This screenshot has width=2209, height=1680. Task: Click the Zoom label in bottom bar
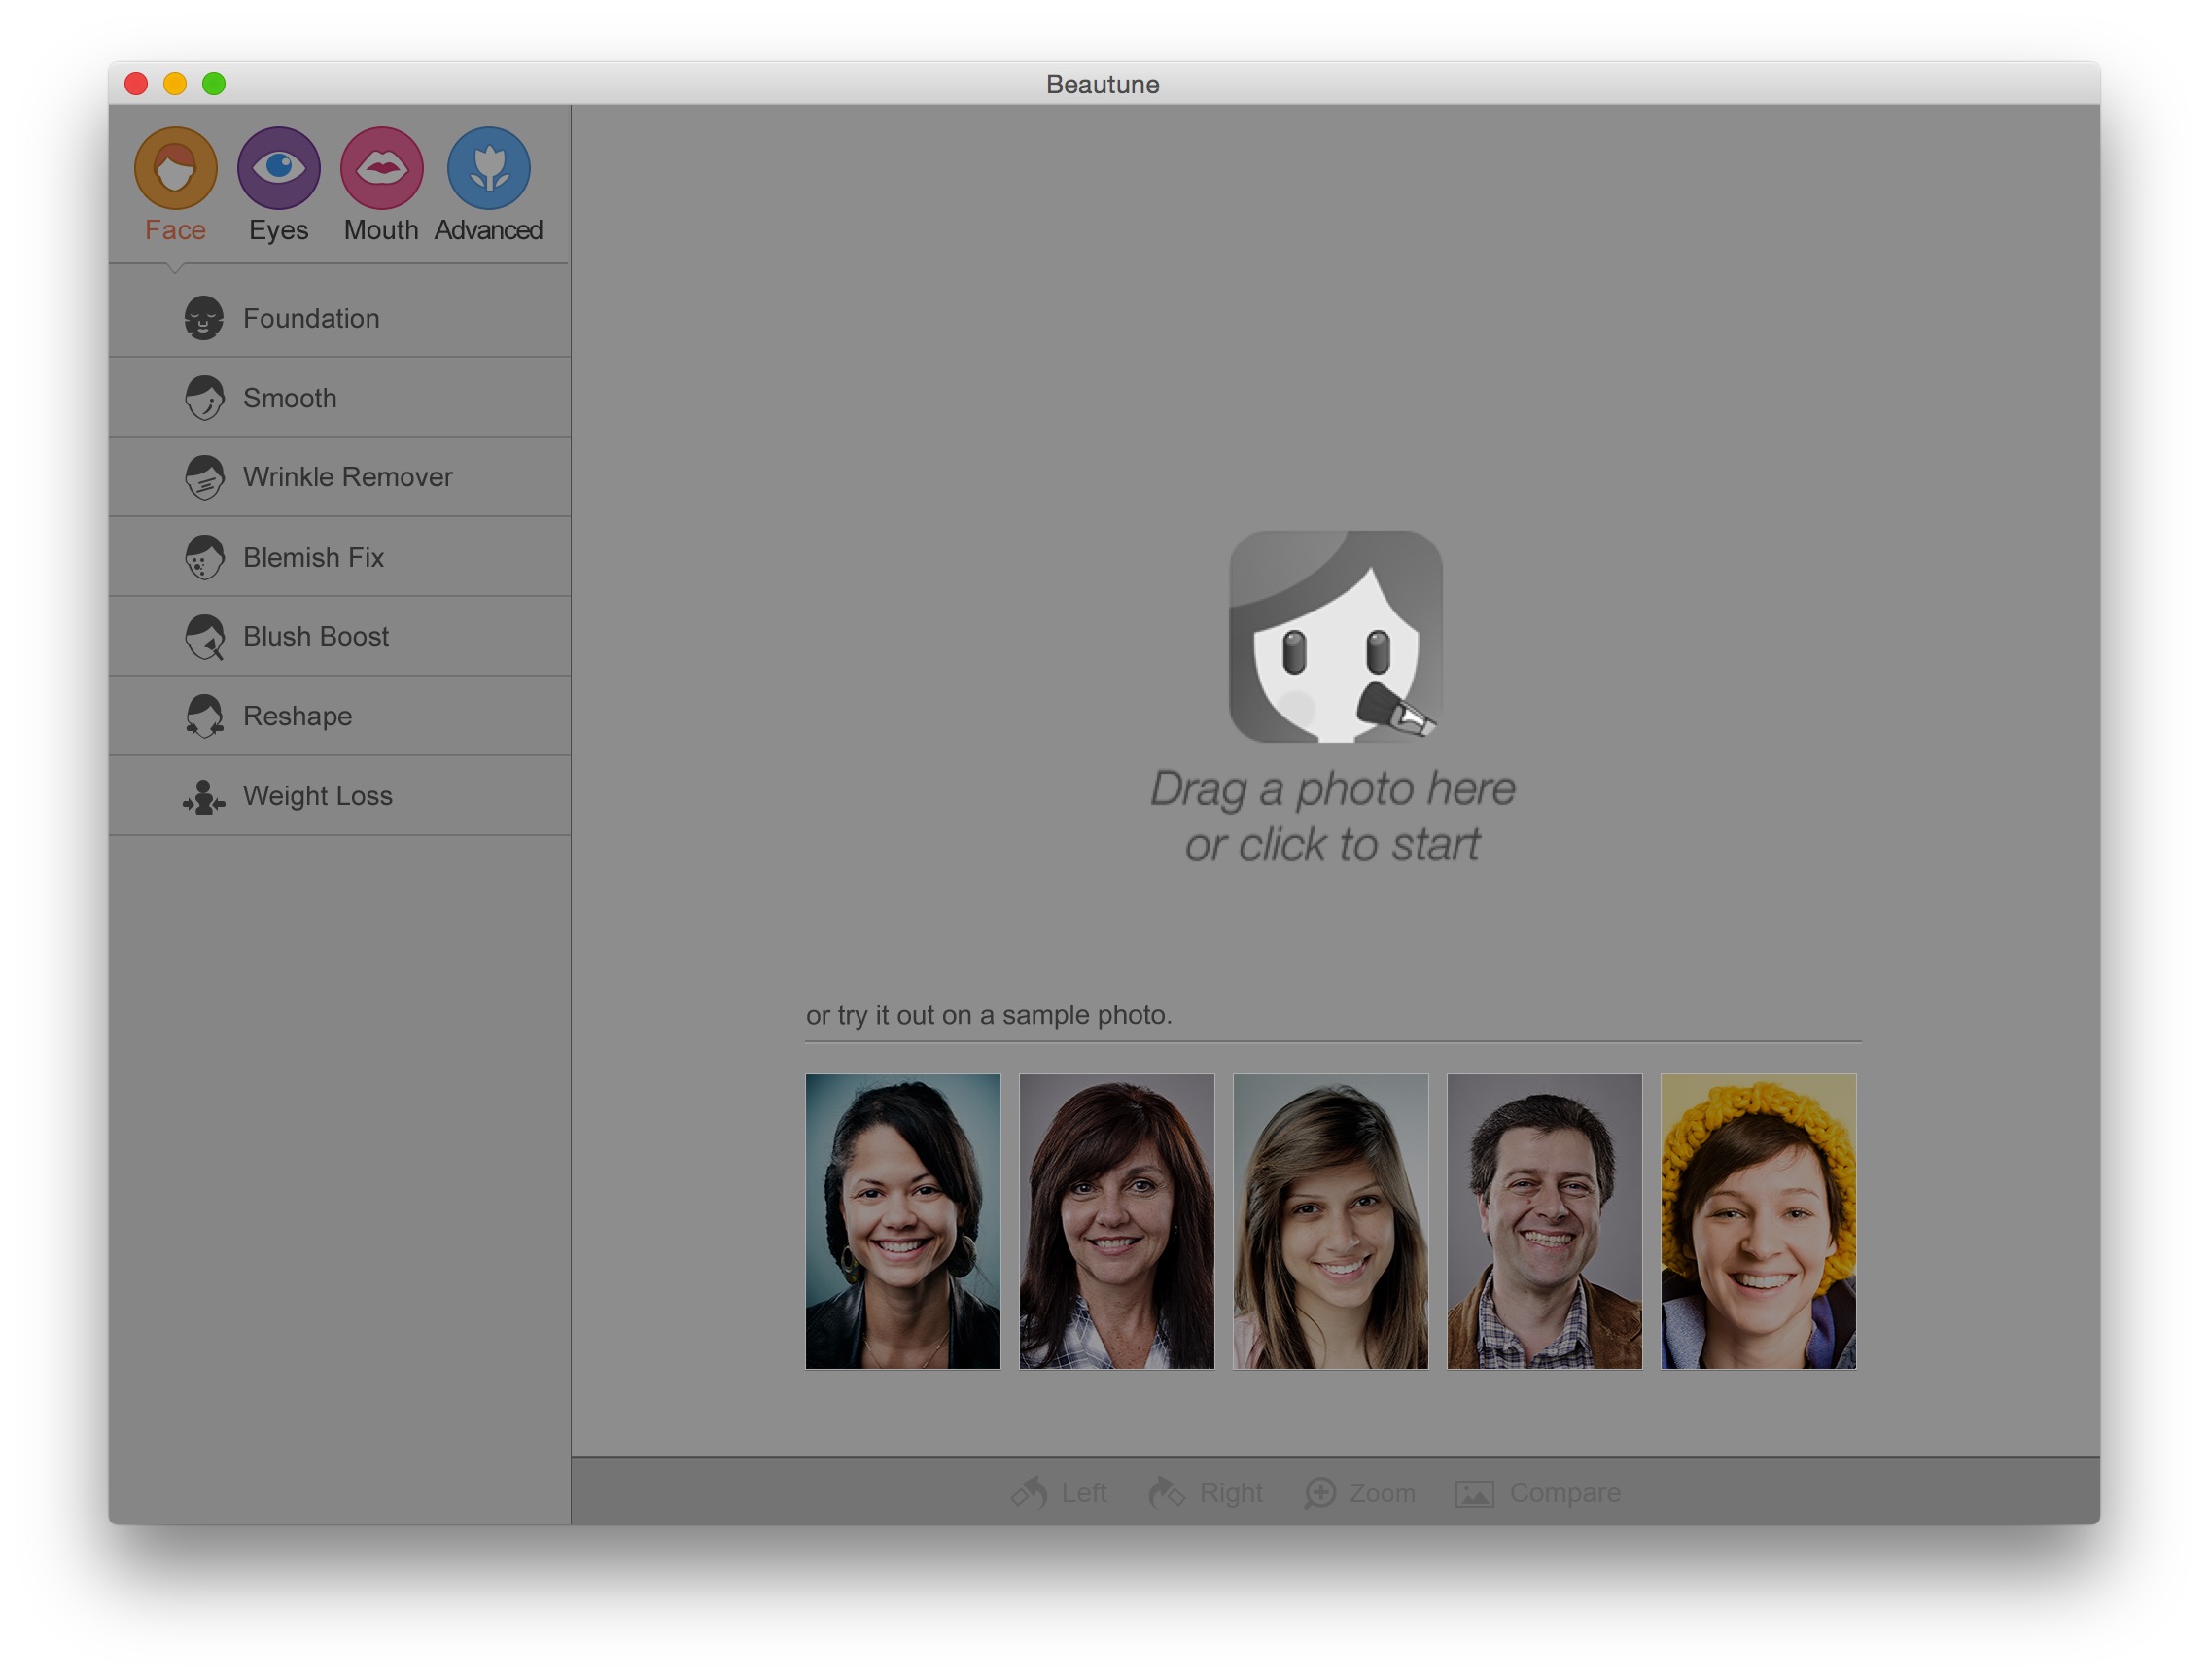[1382, 1493]
